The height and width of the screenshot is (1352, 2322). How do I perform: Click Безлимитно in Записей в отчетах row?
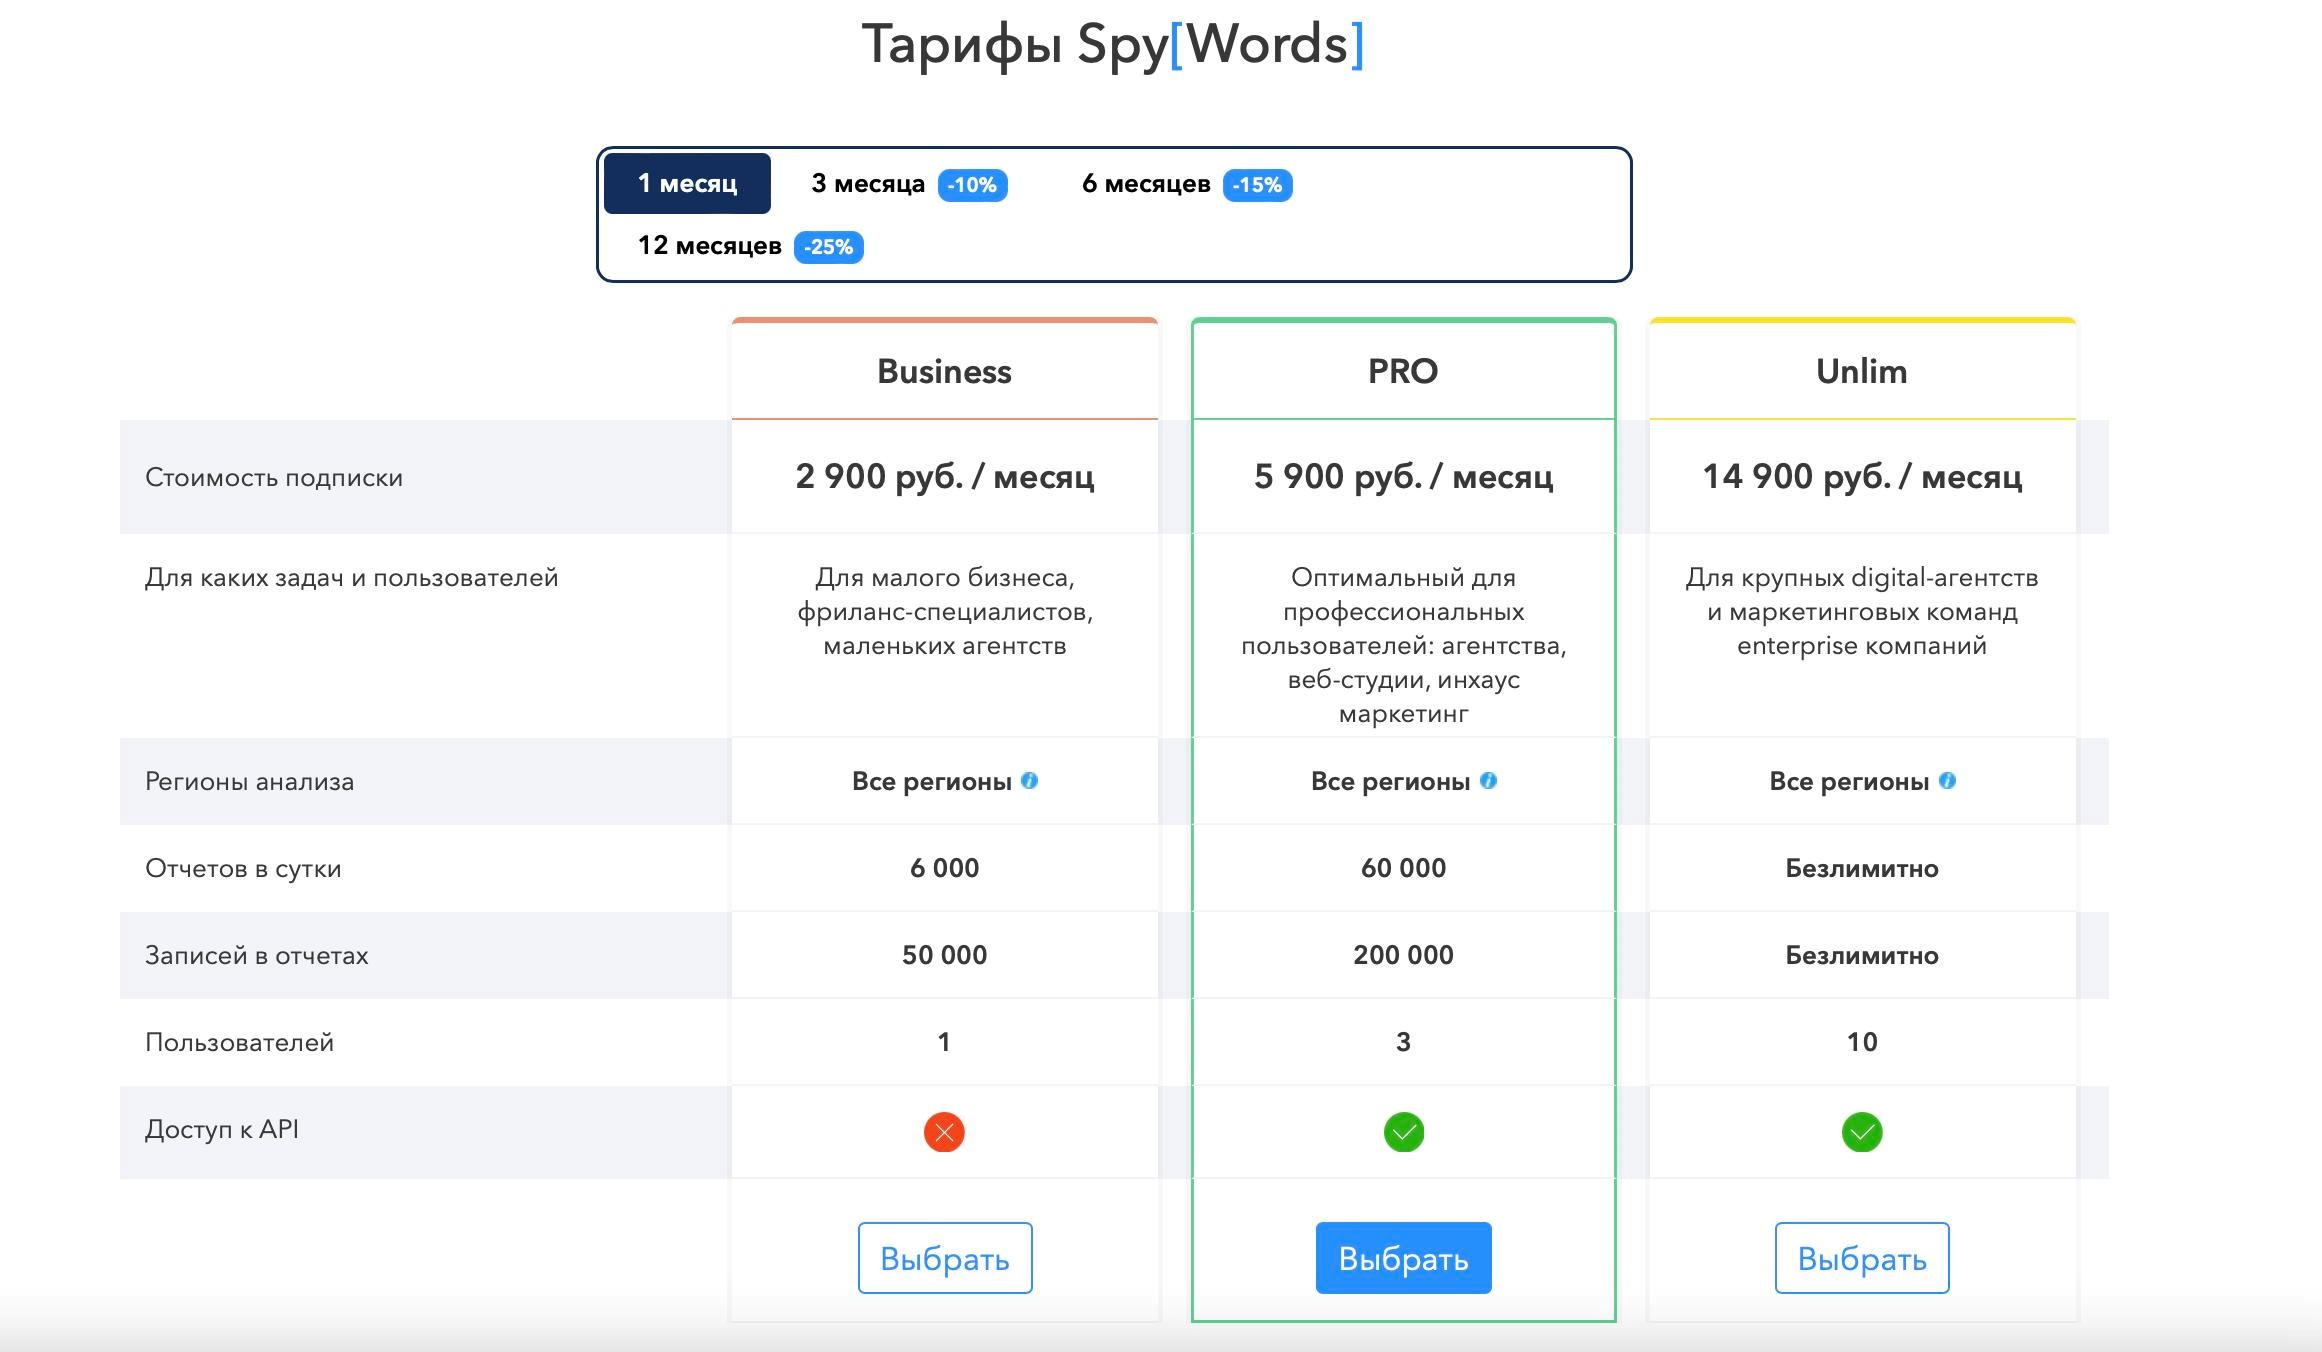(1862, 955)
